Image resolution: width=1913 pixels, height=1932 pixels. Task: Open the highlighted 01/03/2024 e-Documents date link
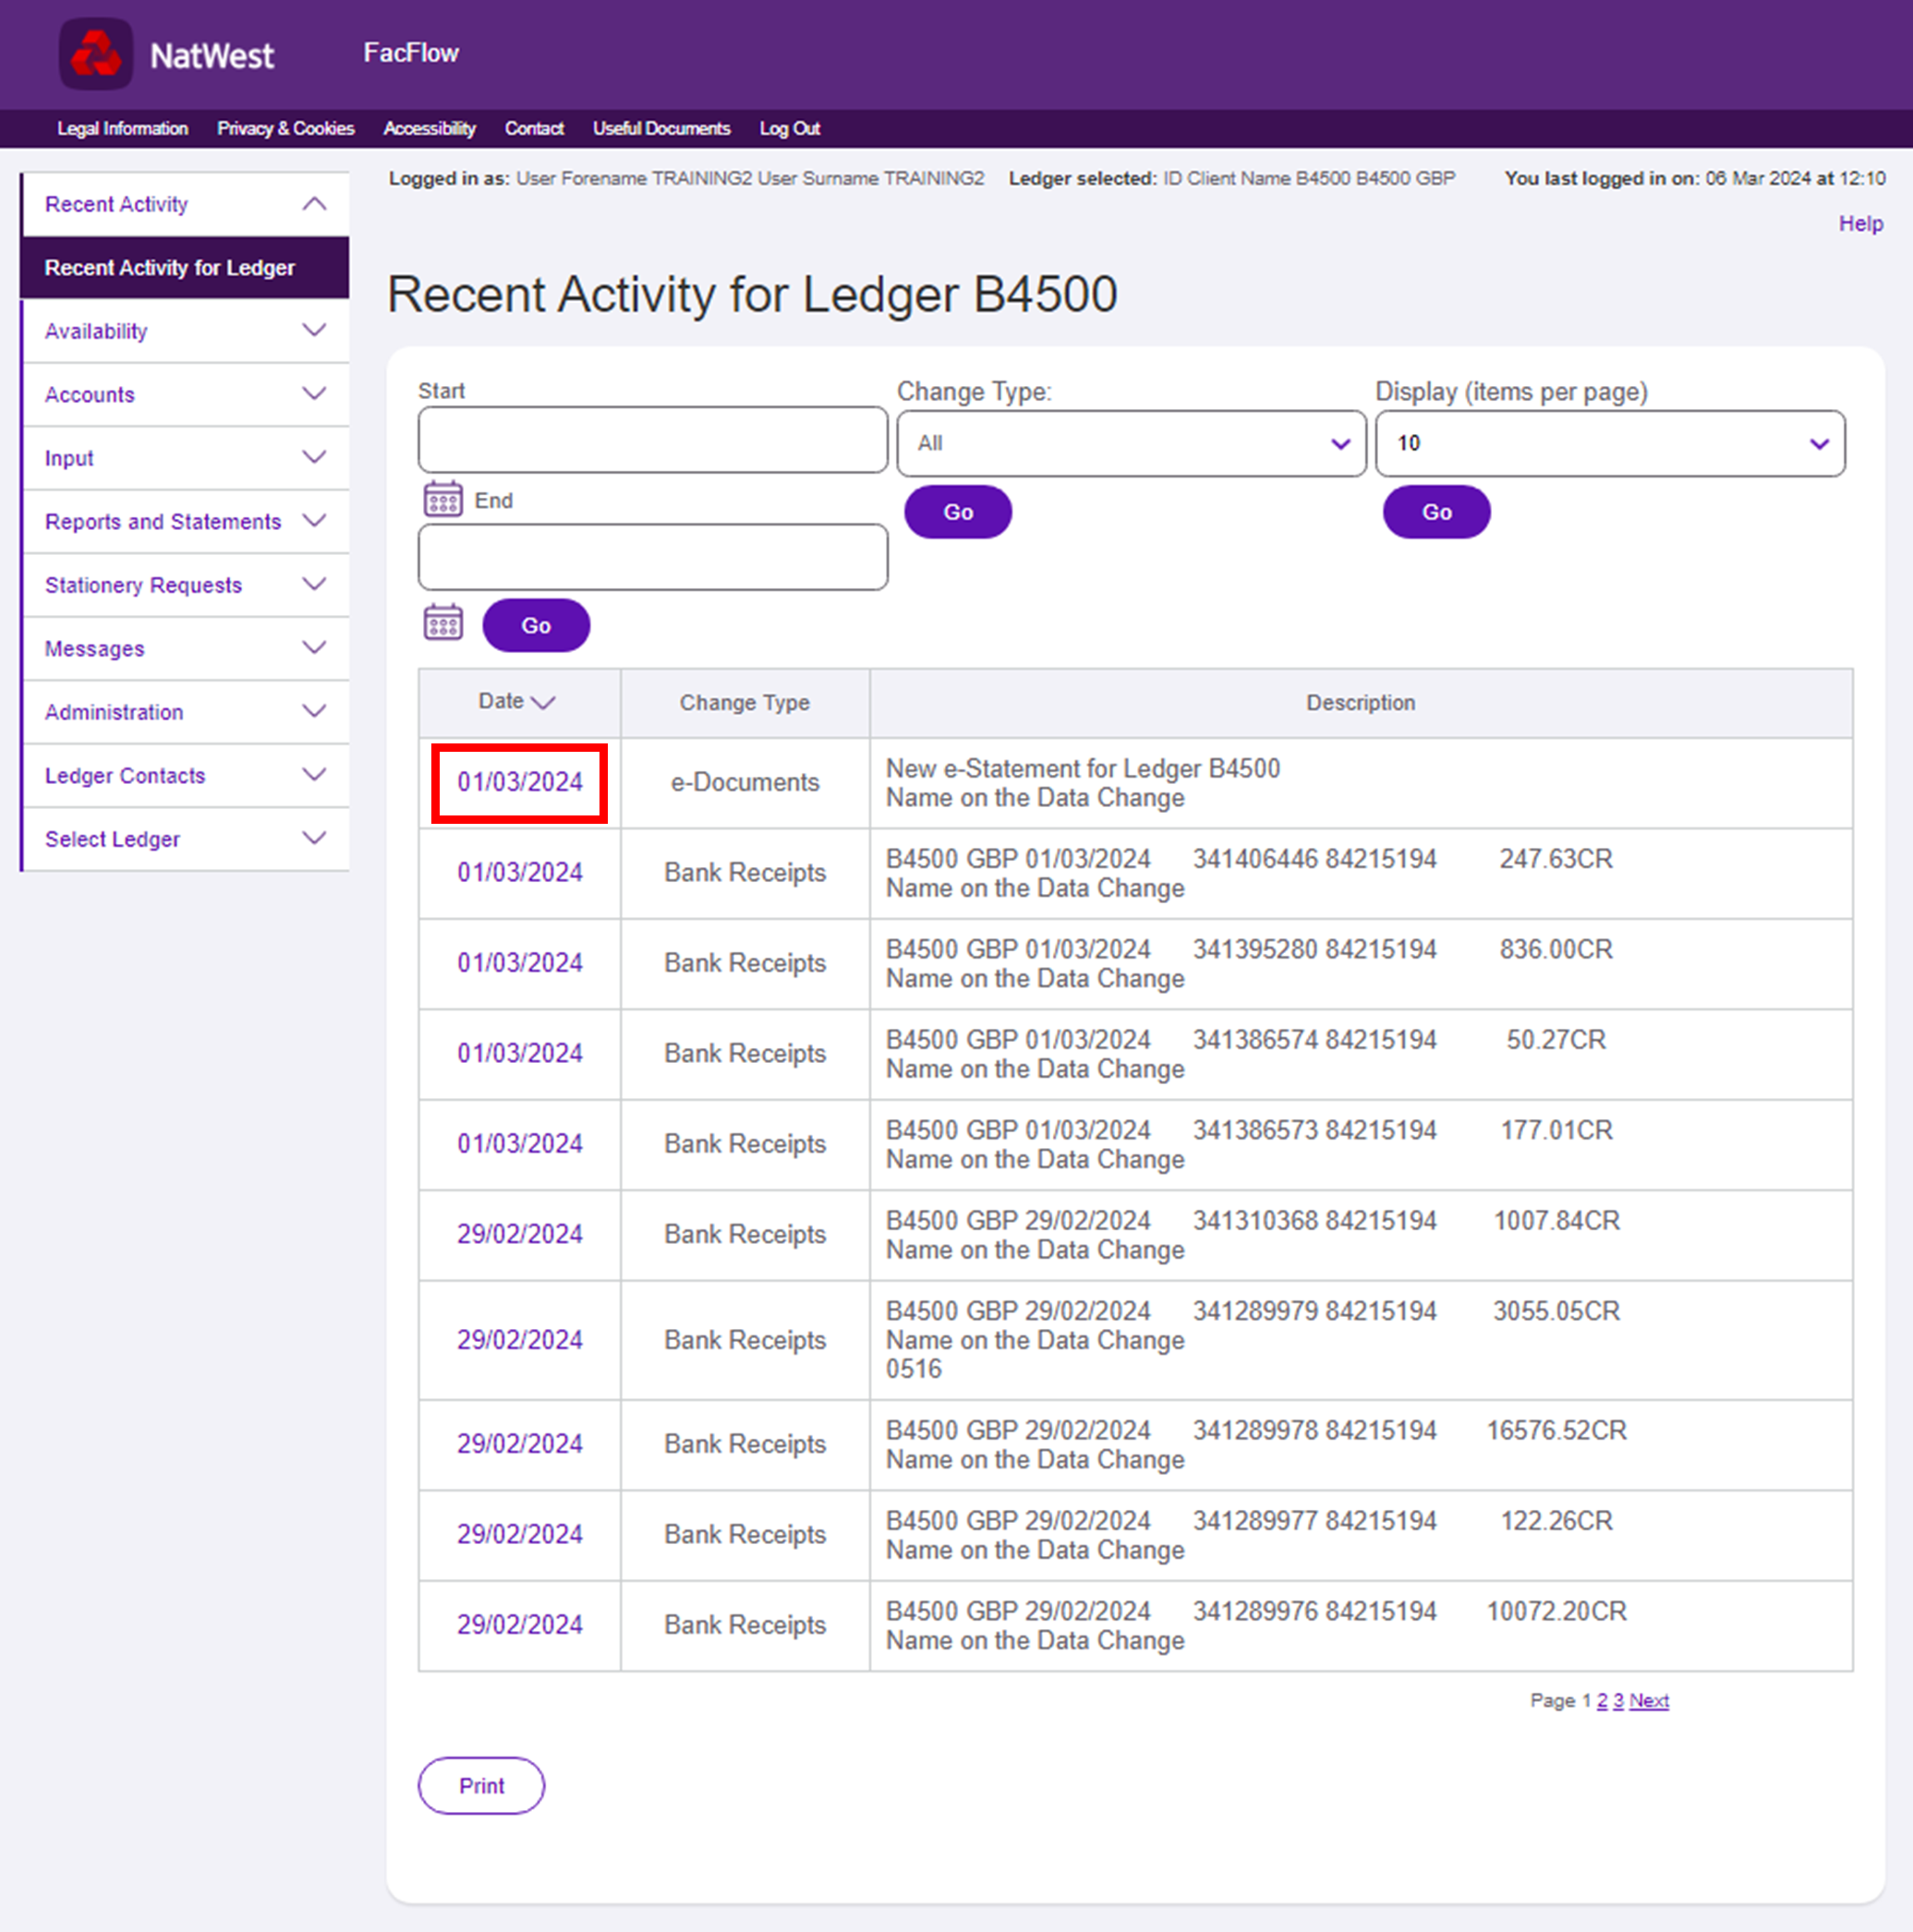click(x=519, y=782)
